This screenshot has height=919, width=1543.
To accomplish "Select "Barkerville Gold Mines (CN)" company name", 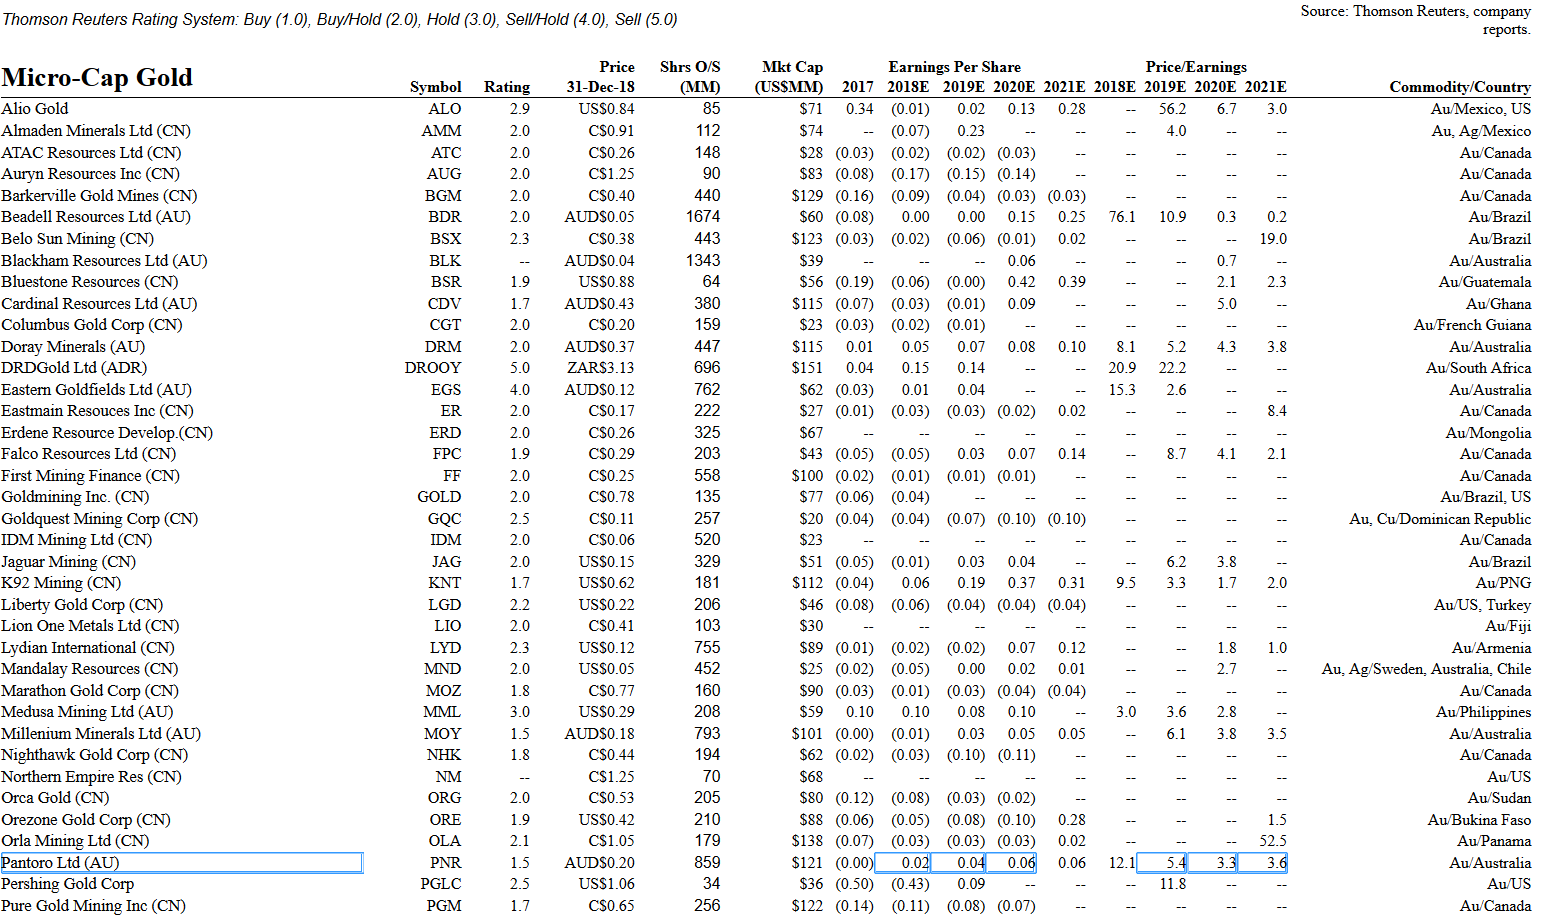I will pyautogui.click(x=99, y=196).
